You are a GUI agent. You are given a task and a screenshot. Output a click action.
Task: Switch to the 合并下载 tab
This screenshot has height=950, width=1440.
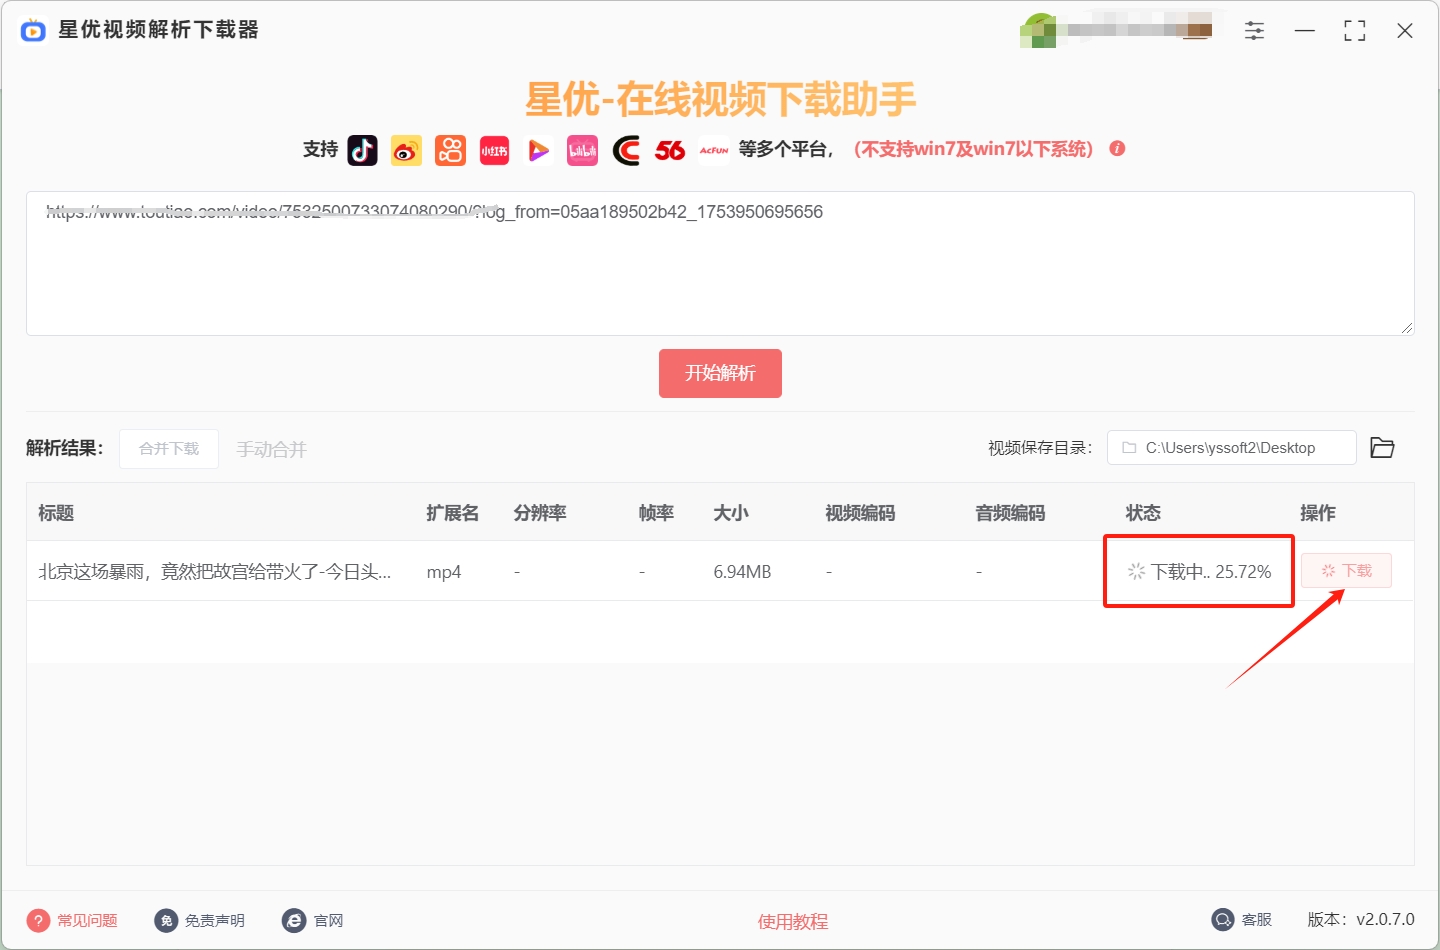click(x=168, y=448)
